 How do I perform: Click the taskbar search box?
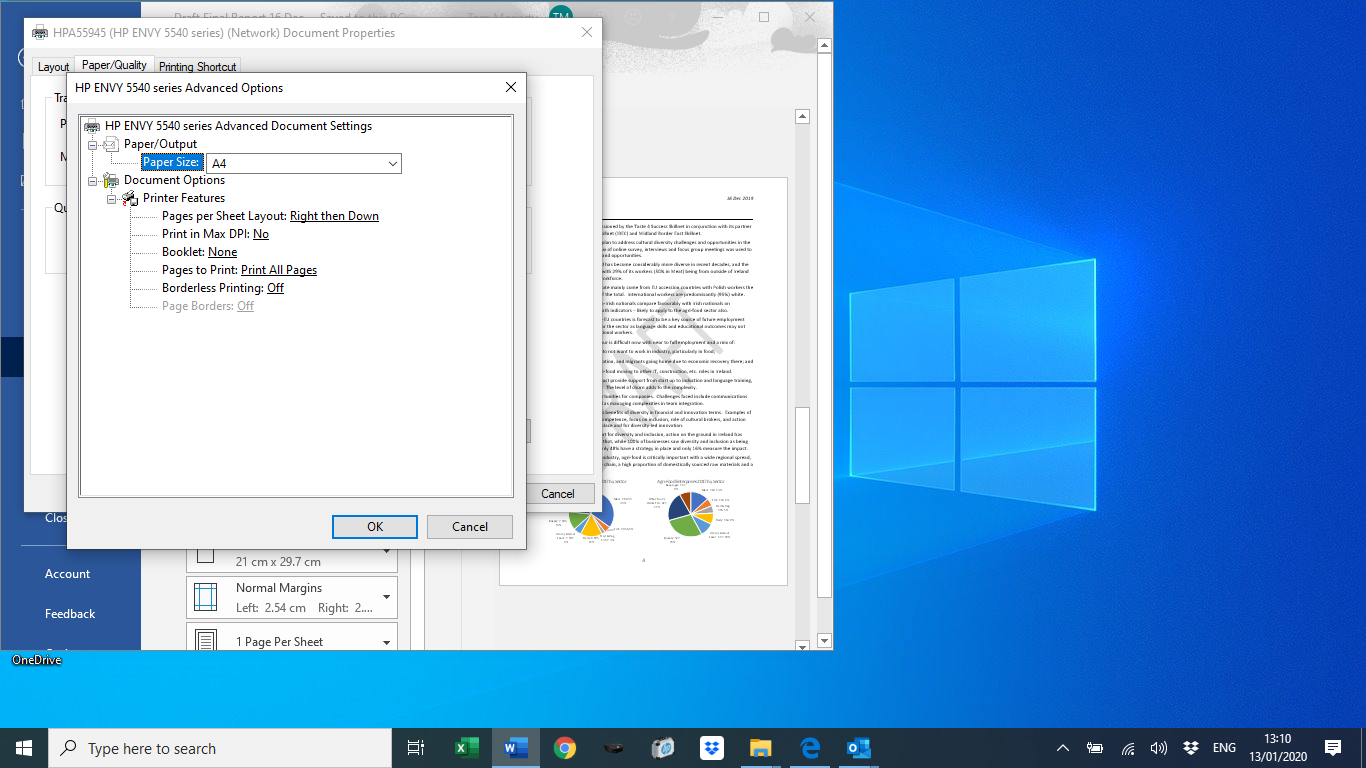220,748
